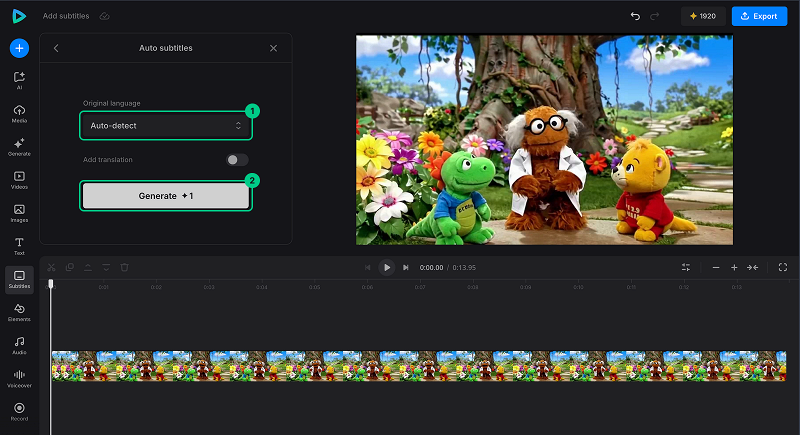Click the scissors split tool

[x=51, y=267]
